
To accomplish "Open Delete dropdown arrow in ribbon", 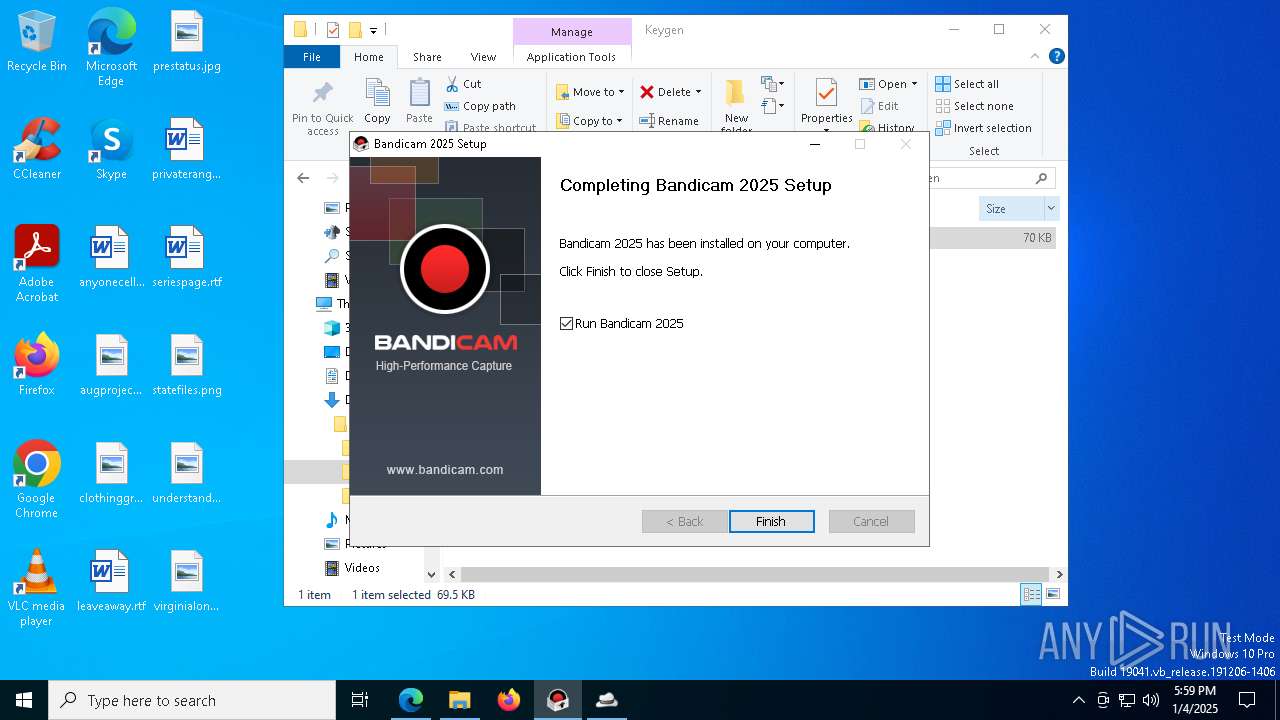I will tap(698, 92).
